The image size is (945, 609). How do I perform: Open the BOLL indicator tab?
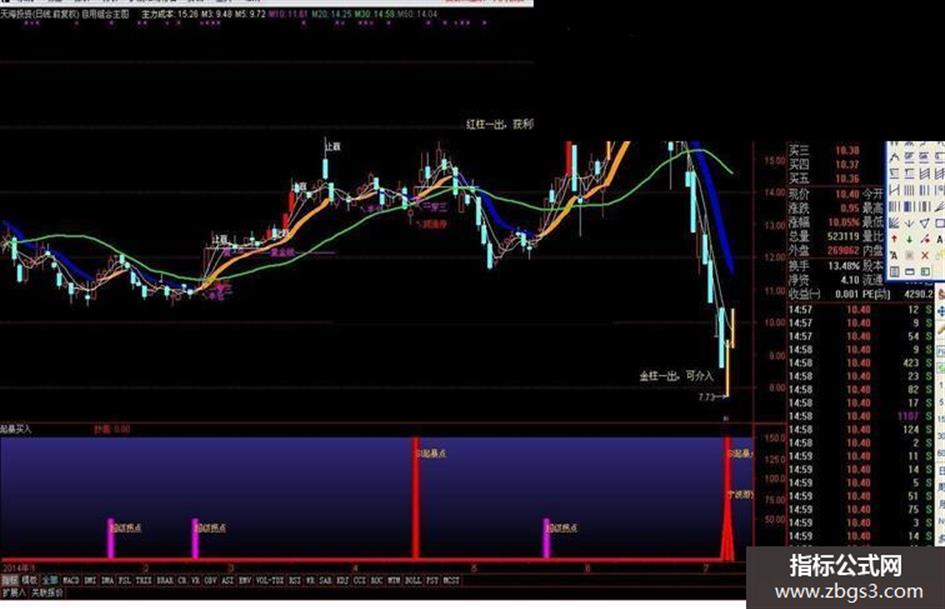point(413,580)
